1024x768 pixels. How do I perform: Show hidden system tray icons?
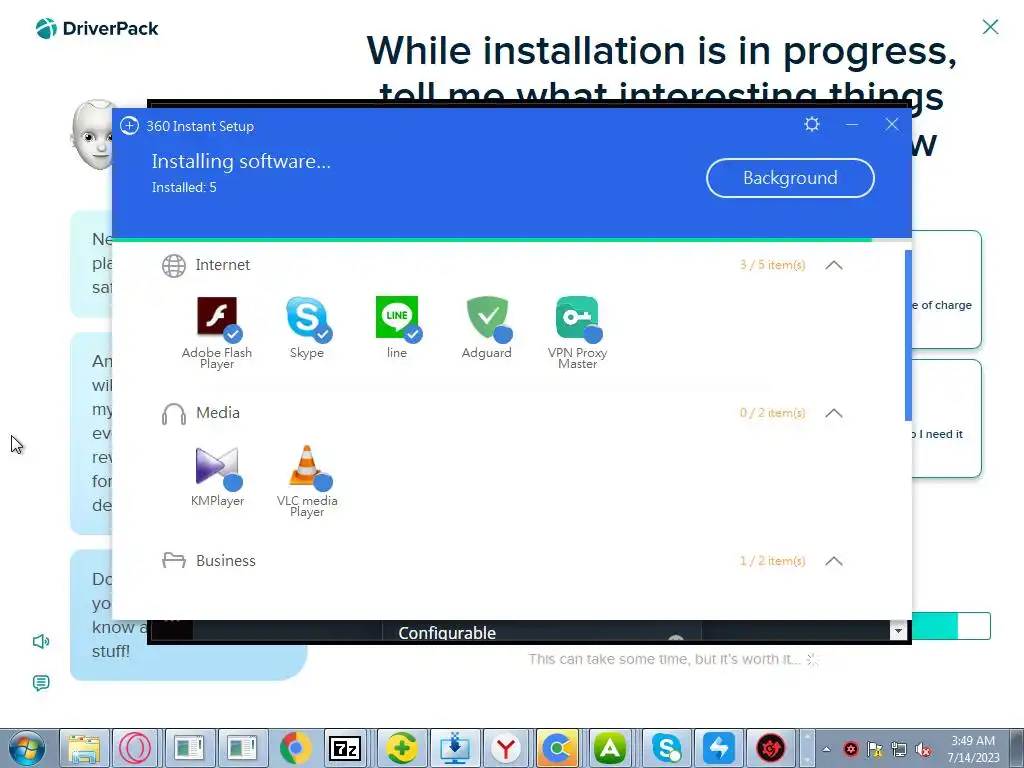pos(826,749)
